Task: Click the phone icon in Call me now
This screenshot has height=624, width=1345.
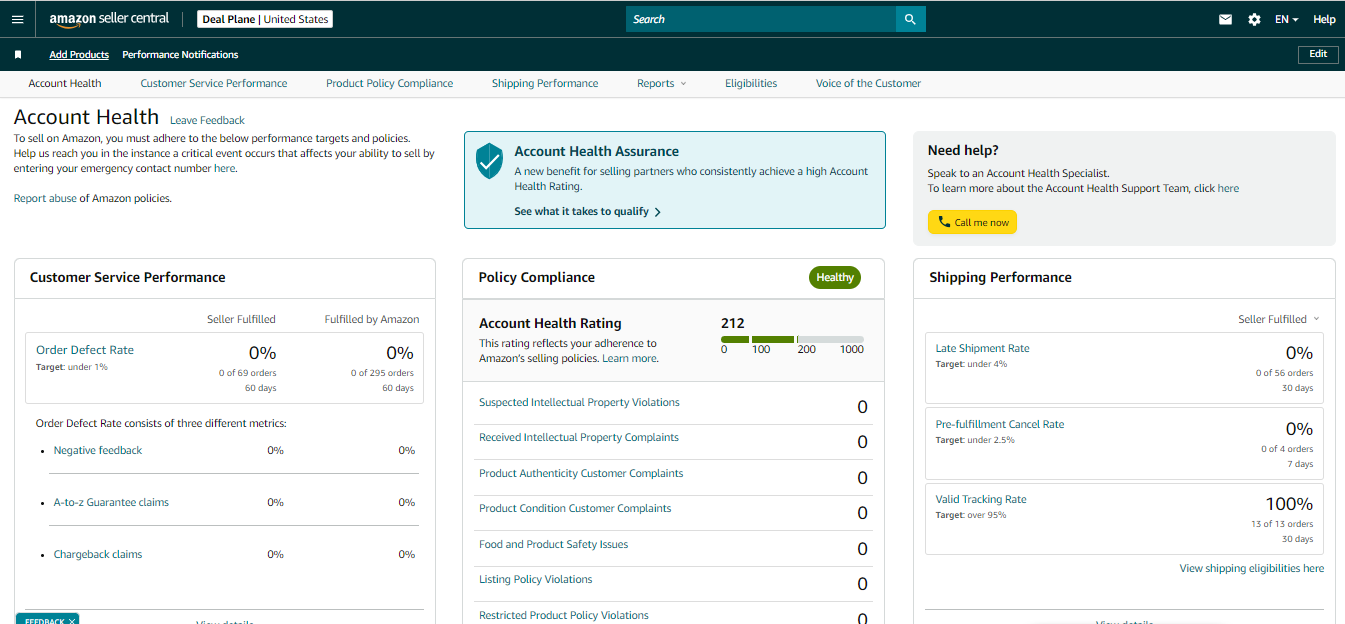Action: 944,222
